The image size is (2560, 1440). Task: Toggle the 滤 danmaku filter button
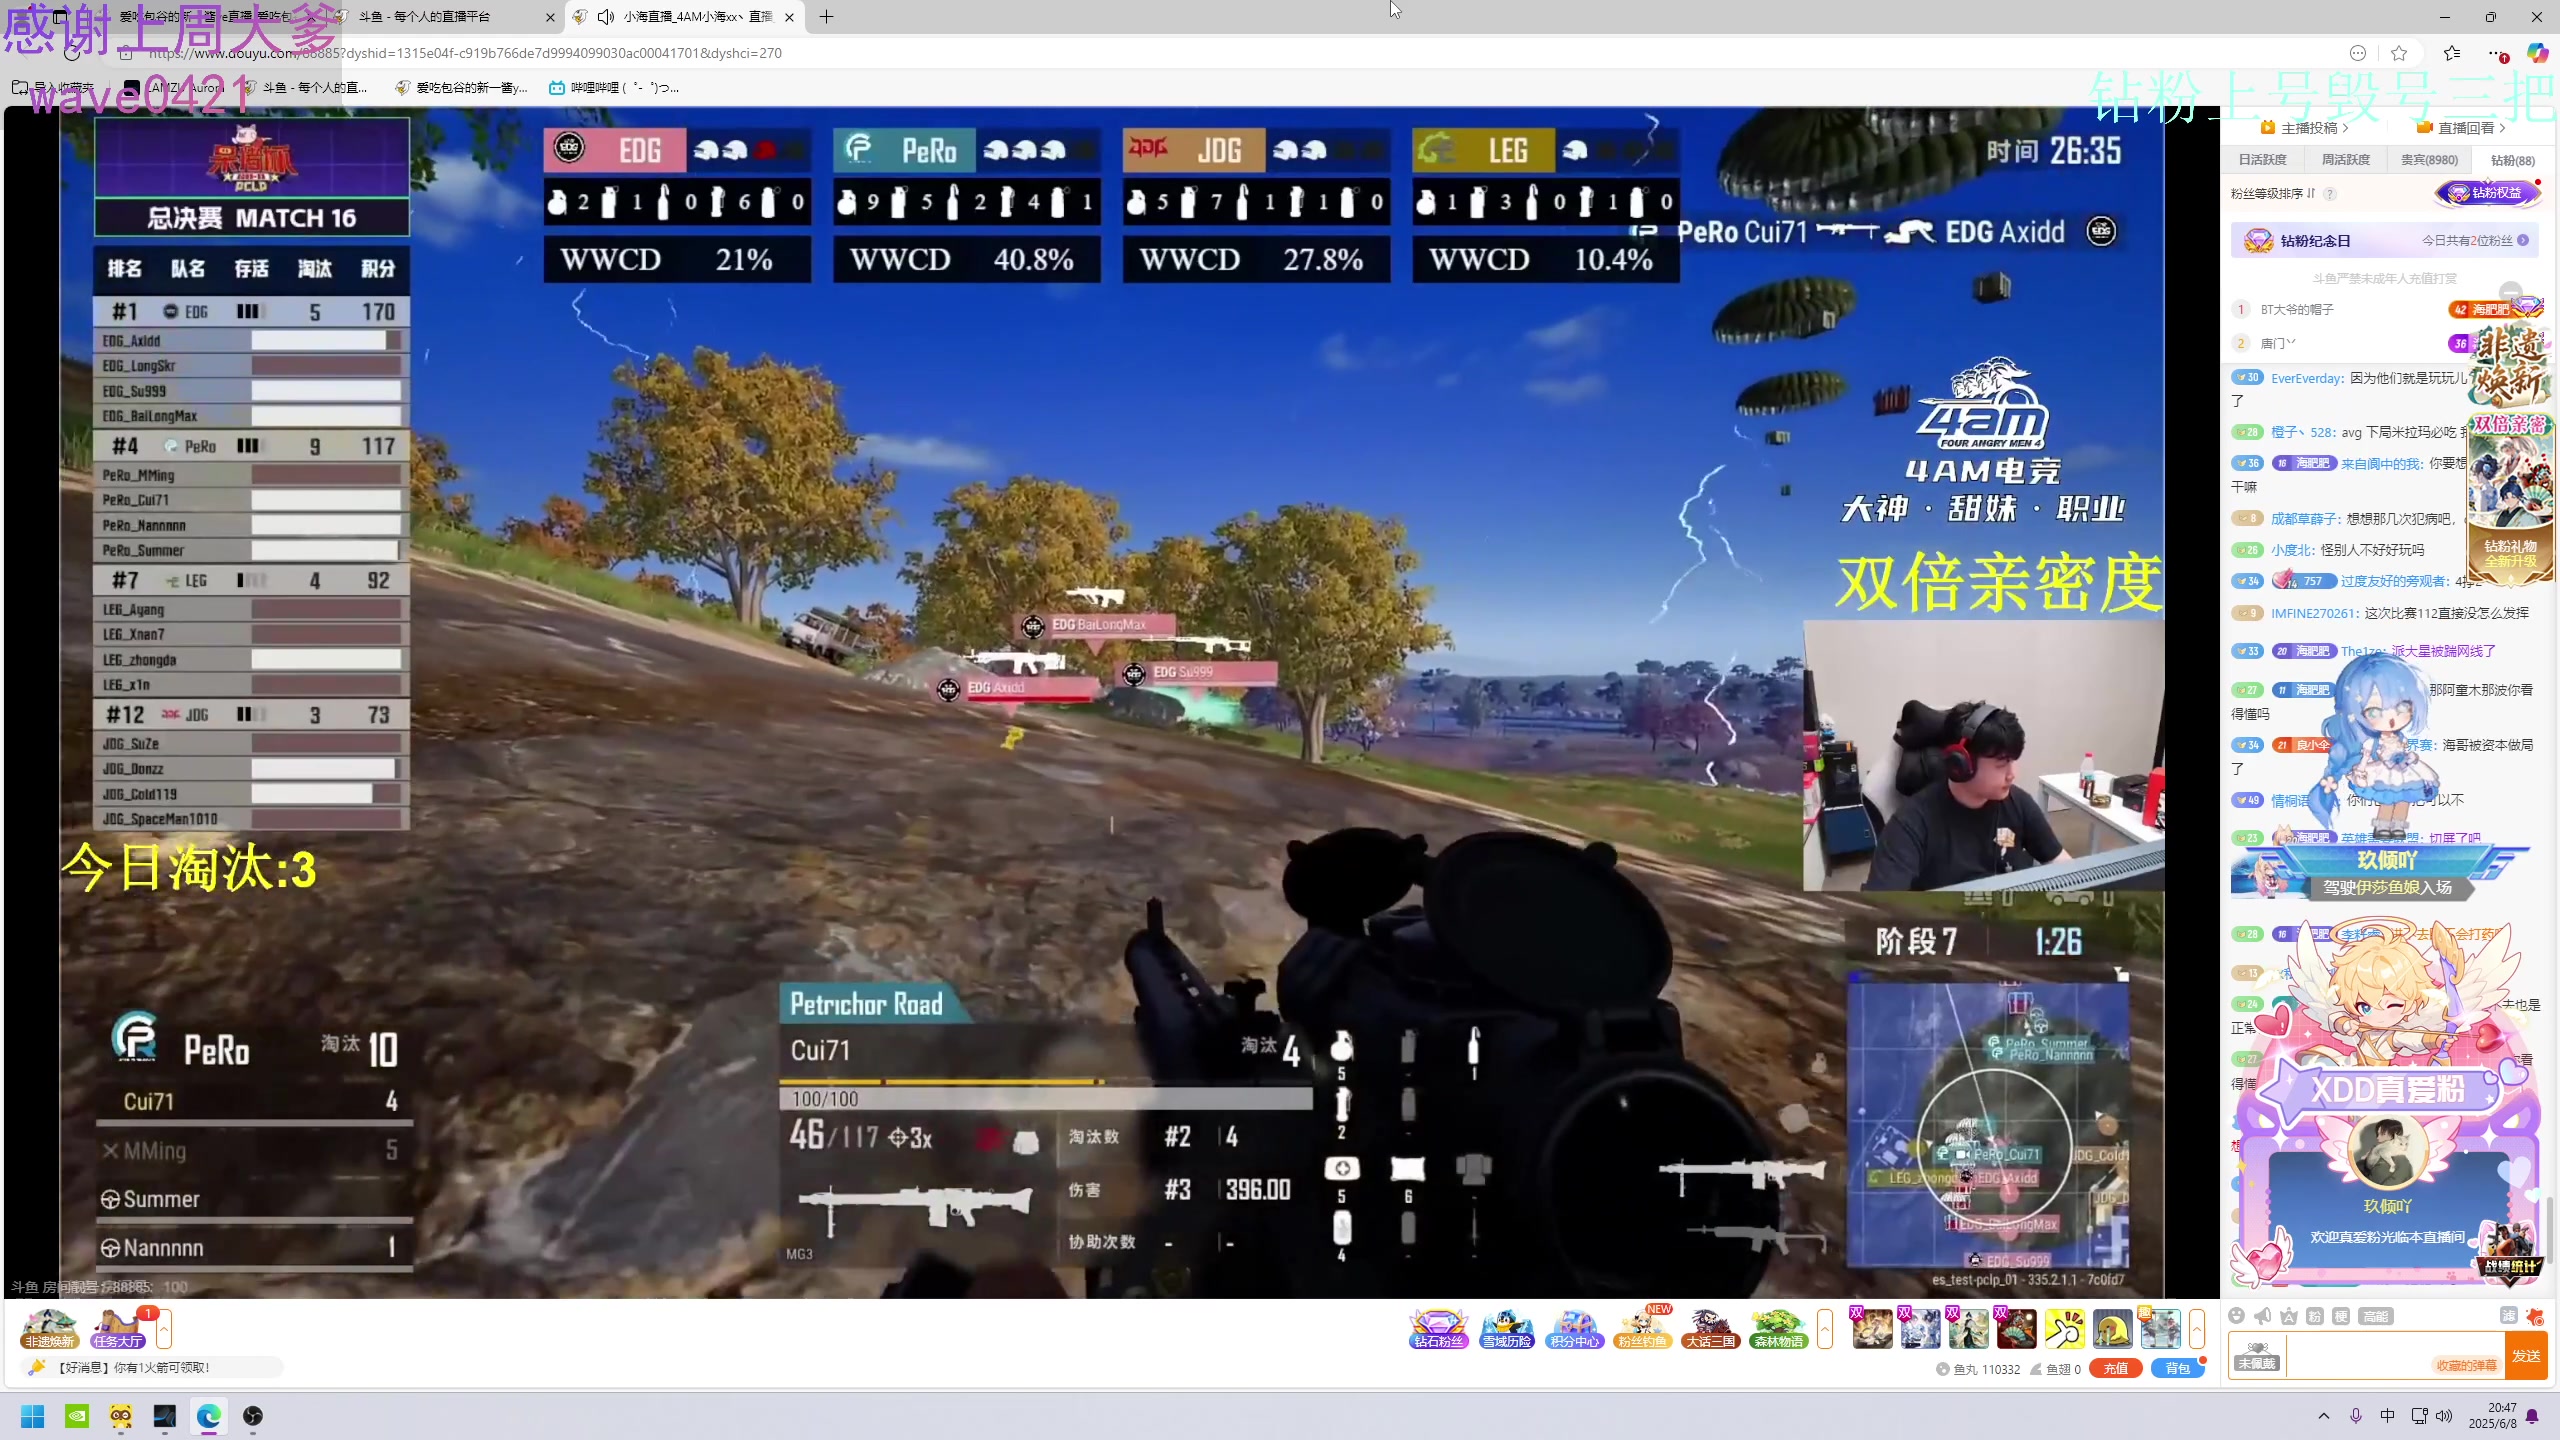(x=2509, y=1316)
